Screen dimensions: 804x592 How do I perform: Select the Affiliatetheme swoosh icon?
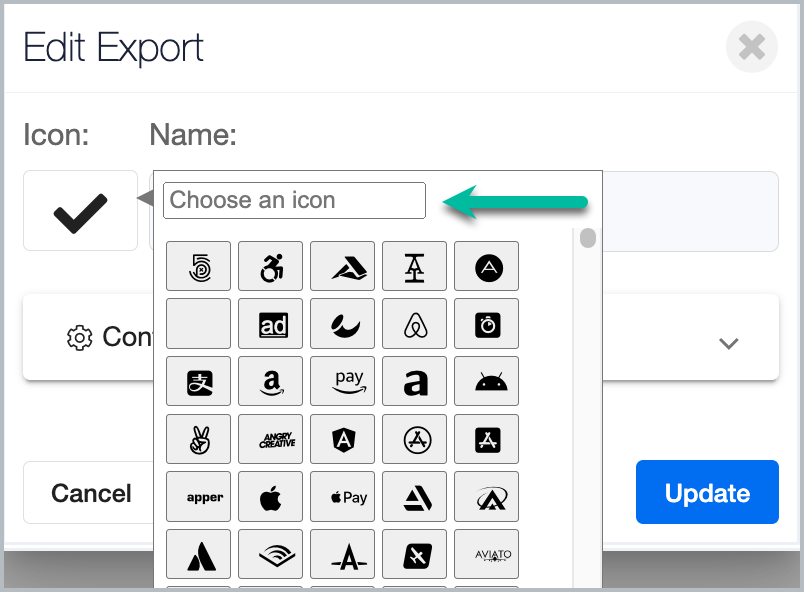point(343,324)
